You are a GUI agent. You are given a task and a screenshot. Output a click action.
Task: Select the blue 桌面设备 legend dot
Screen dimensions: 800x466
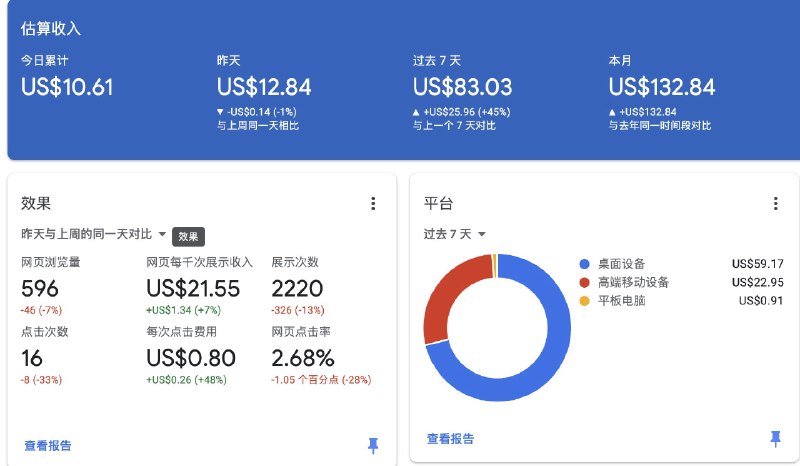click(585, 264)
